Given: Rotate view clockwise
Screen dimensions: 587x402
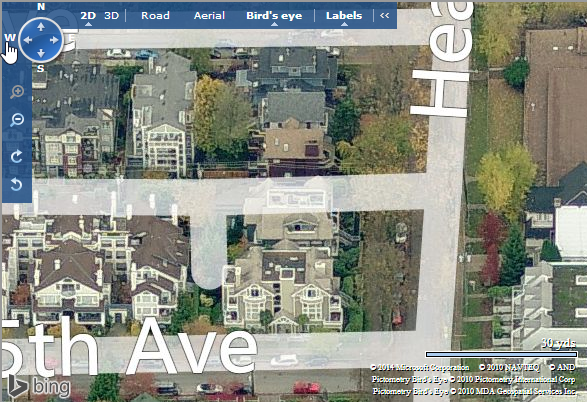Looking at the screenshot, I should 16,156.
